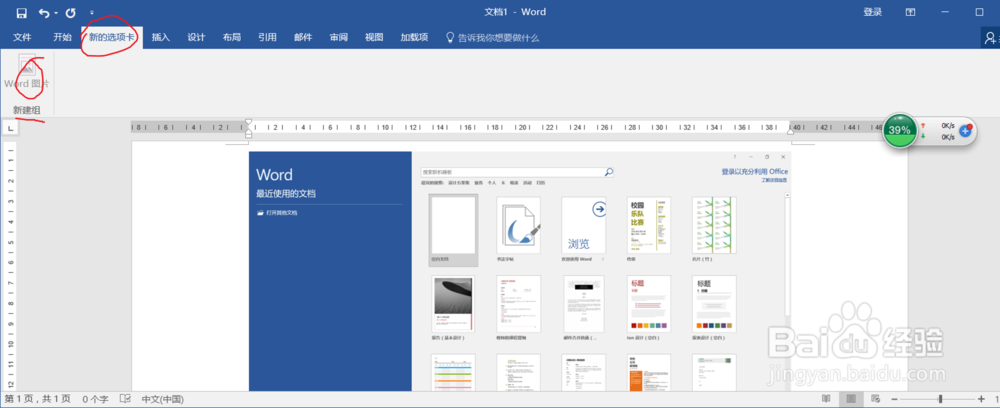Click the first line indent marker on ruler
This screenshot has width=1000, height=408.
(249, 121)
